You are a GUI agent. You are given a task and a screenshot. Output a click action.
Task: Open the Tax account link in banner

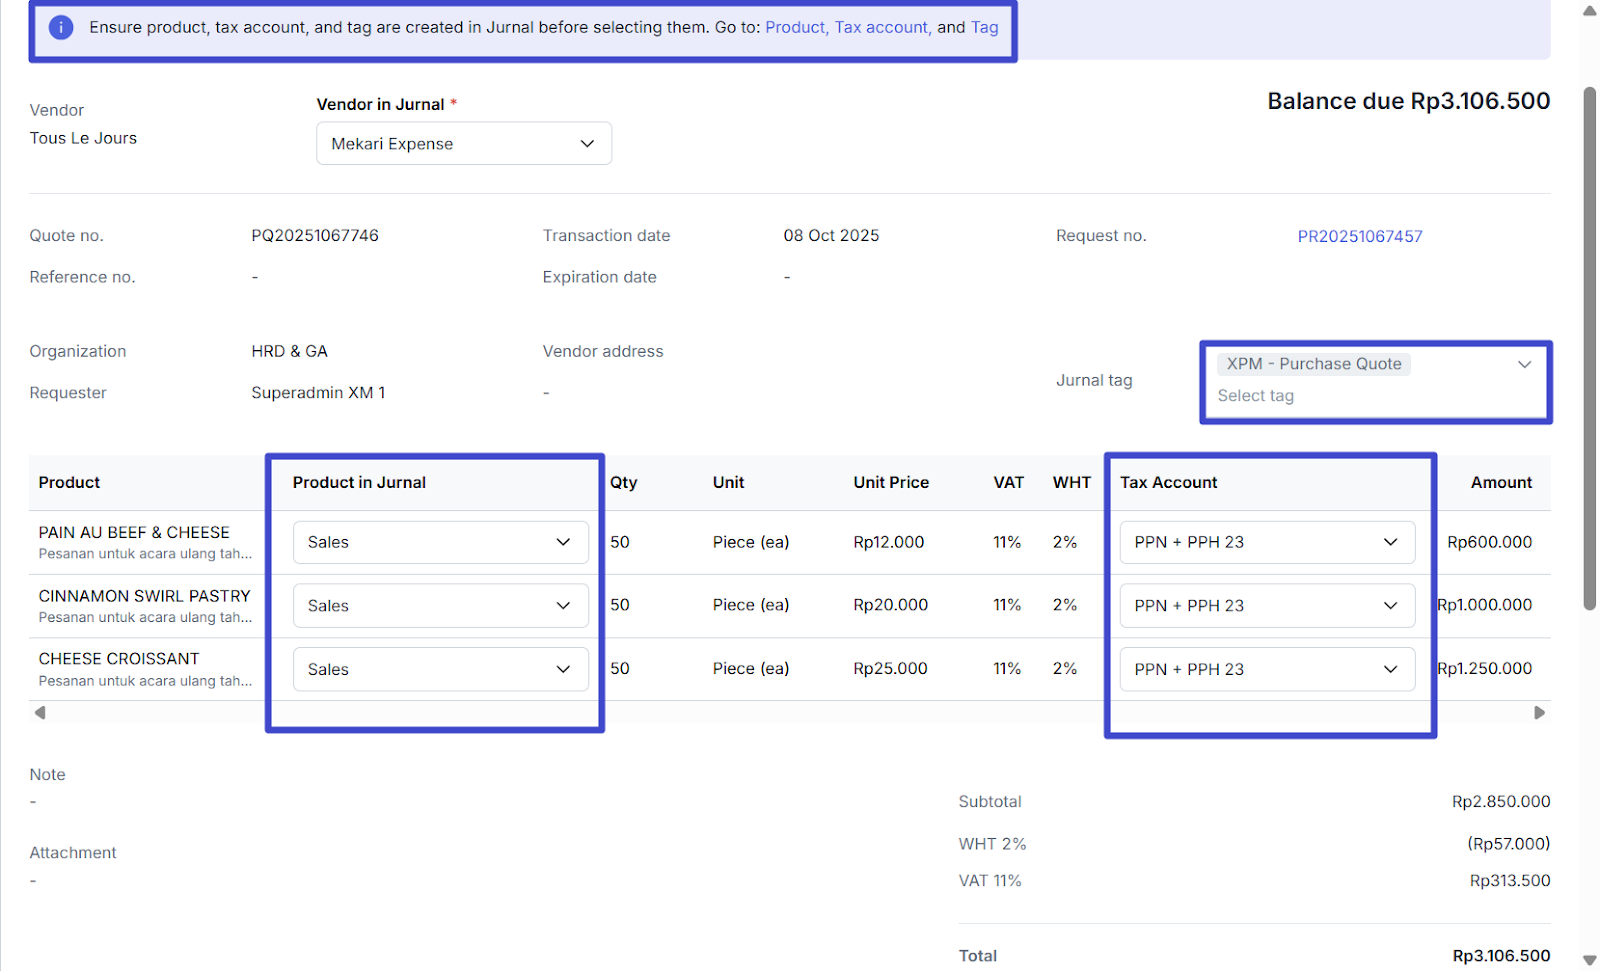click(882, 28)
